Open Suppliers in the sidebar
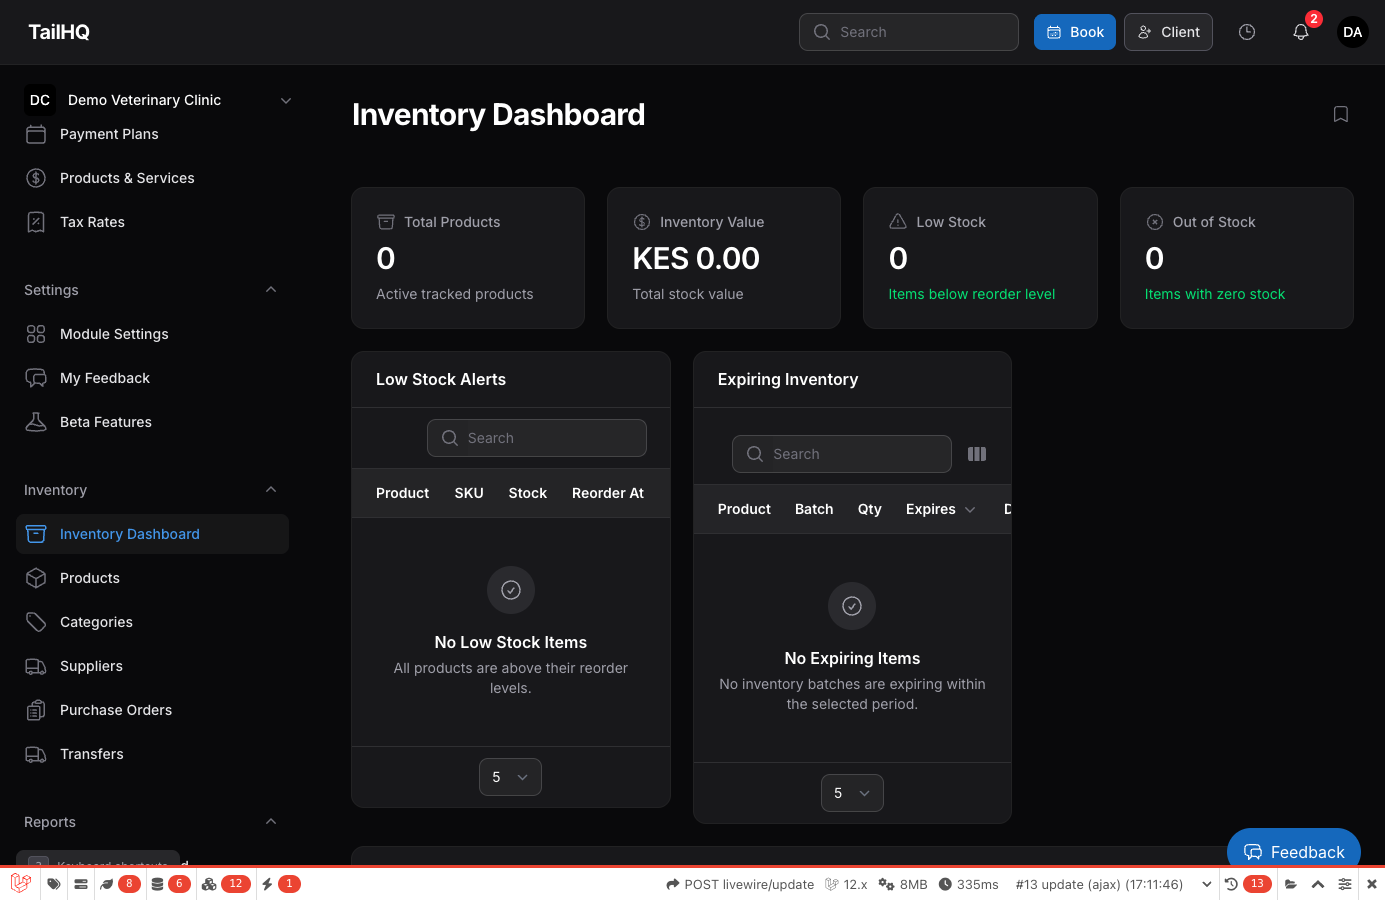1400x900 pixels. [x=91, y=666]
